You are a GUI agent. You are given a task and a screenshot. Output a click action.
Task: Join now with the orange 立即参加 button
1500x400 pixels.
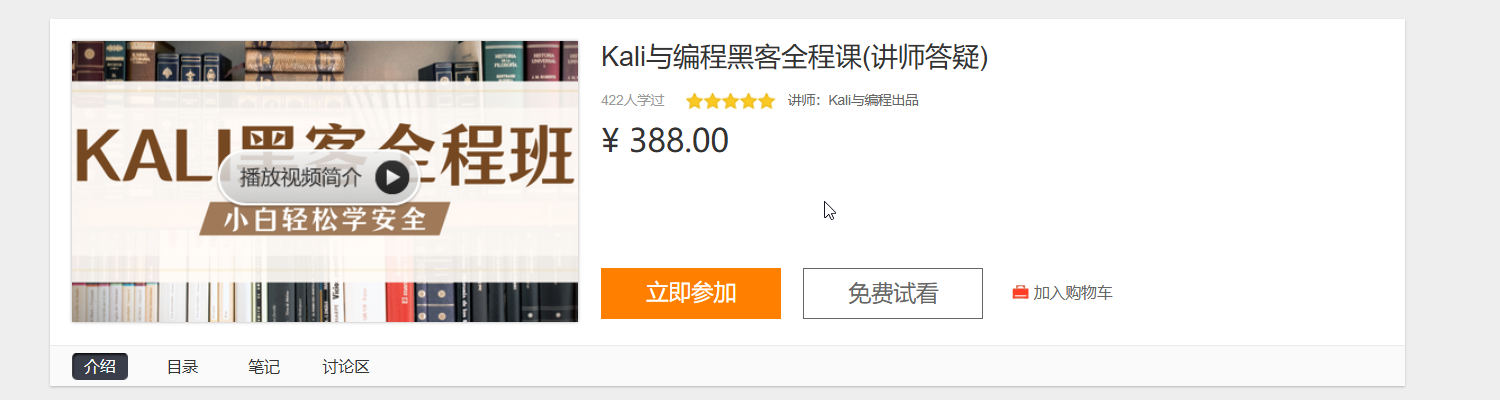click(691, 293)
